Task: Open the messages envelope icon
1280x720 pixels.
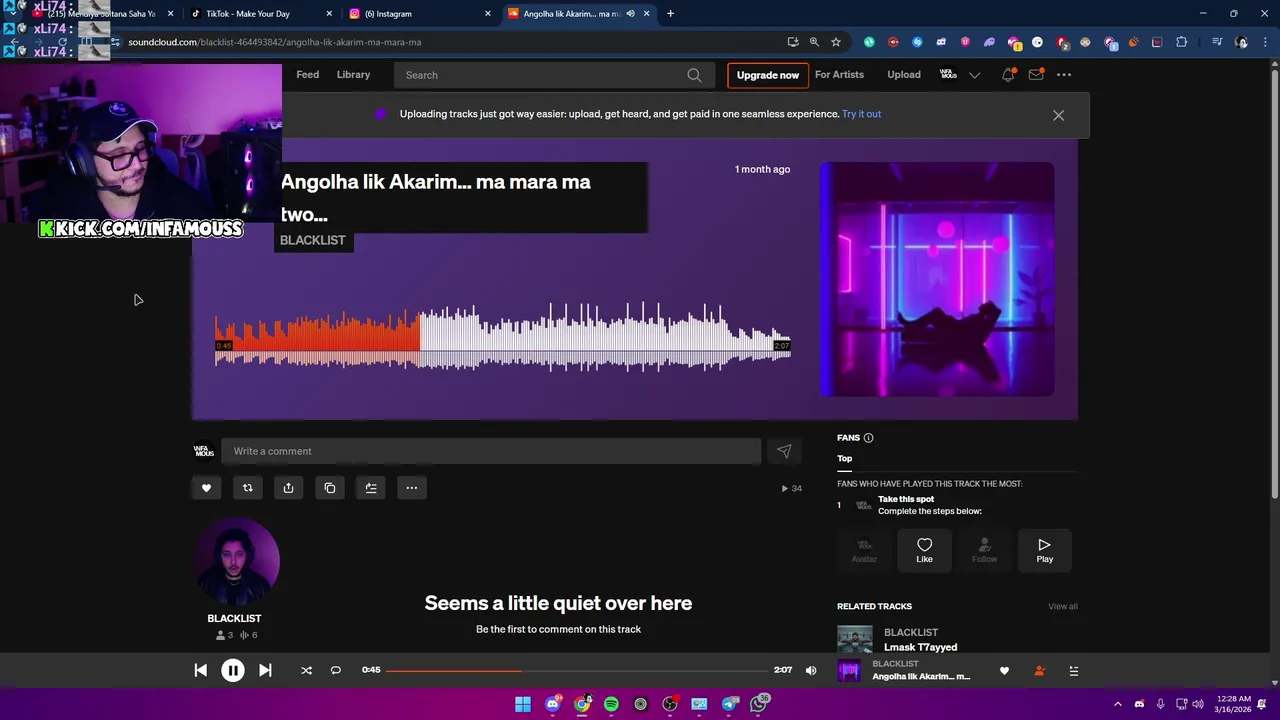Action: point(1036,75)
